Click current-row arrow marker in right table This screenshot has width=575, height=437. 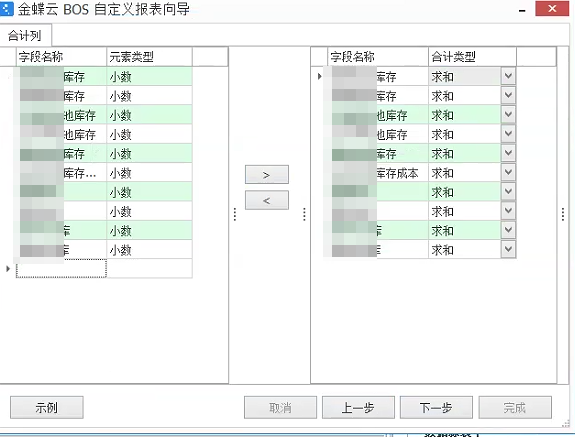(319, 76)
